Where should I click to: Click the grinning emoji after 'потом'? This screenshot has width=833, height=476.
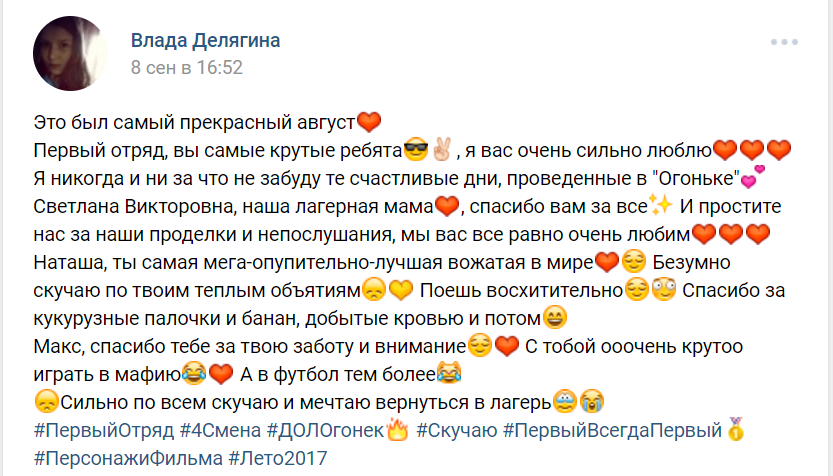pos(555,318)
